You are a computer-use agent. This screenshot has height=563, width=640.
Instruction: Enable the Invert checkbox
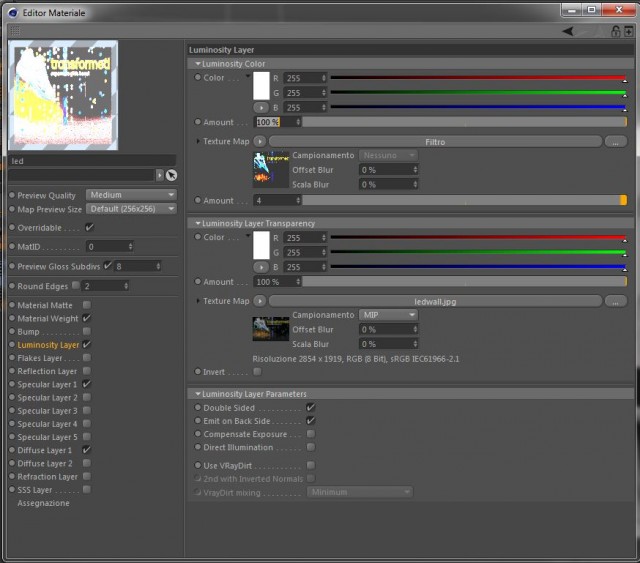click(x=257, y=372)
